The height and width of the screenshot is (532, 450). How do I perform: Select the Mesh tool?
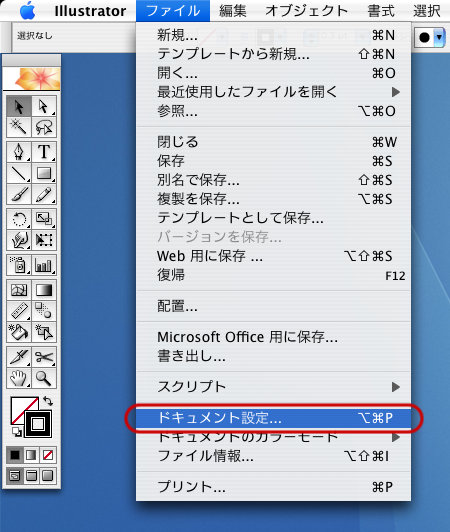pos(19,290)
